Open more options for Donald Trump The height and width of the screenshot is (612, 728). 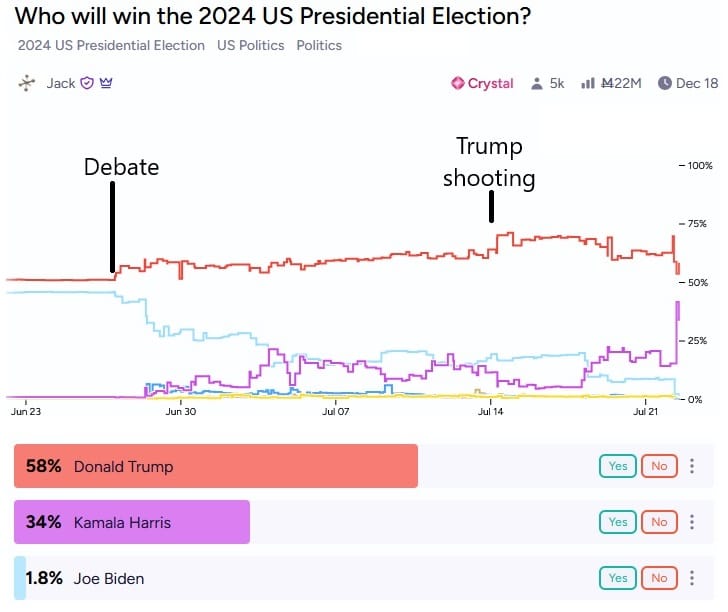point(691,466)
